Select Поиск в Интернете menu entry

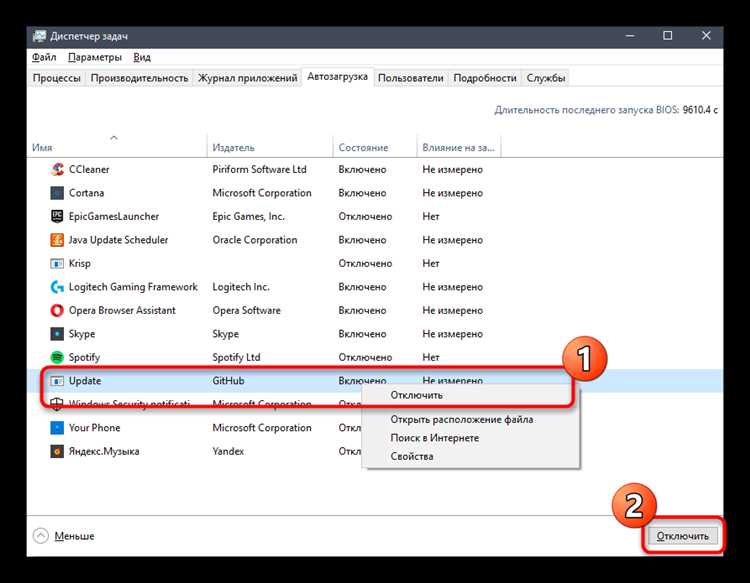click(x=471, y=438)
